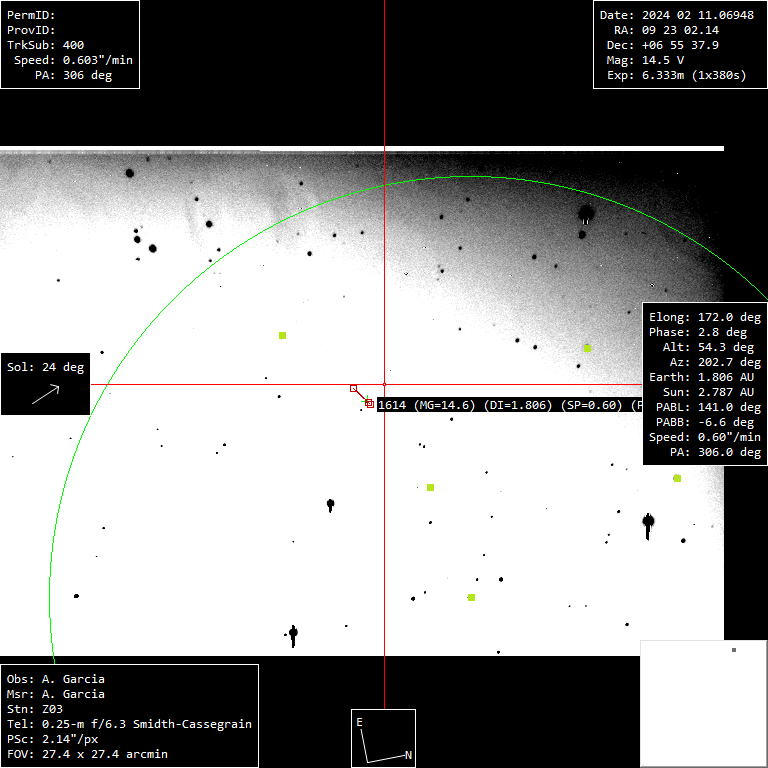This screenshot has width=768, height=768.
Task: Click the 'ProvID:' field
Action: [31, 30]
